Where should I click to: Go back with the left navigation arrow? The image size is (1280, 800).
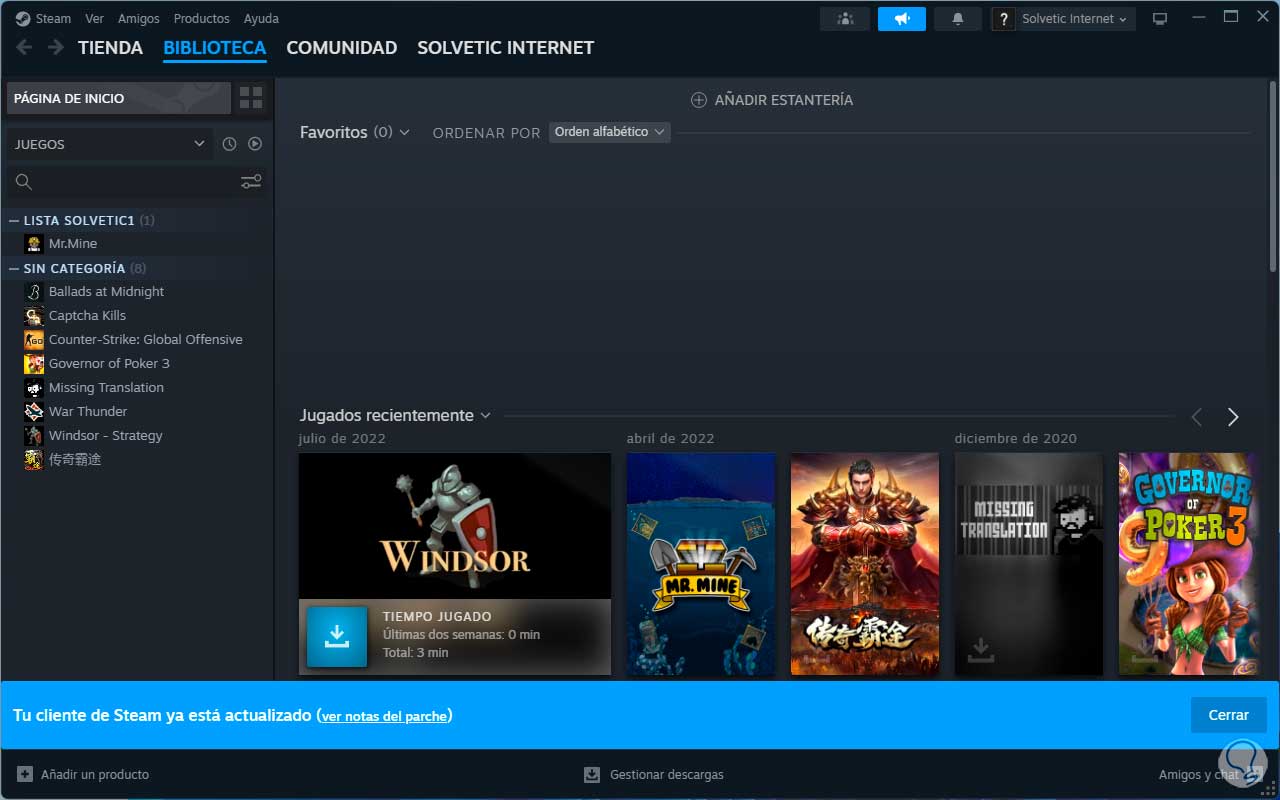(x=25, y=47)
